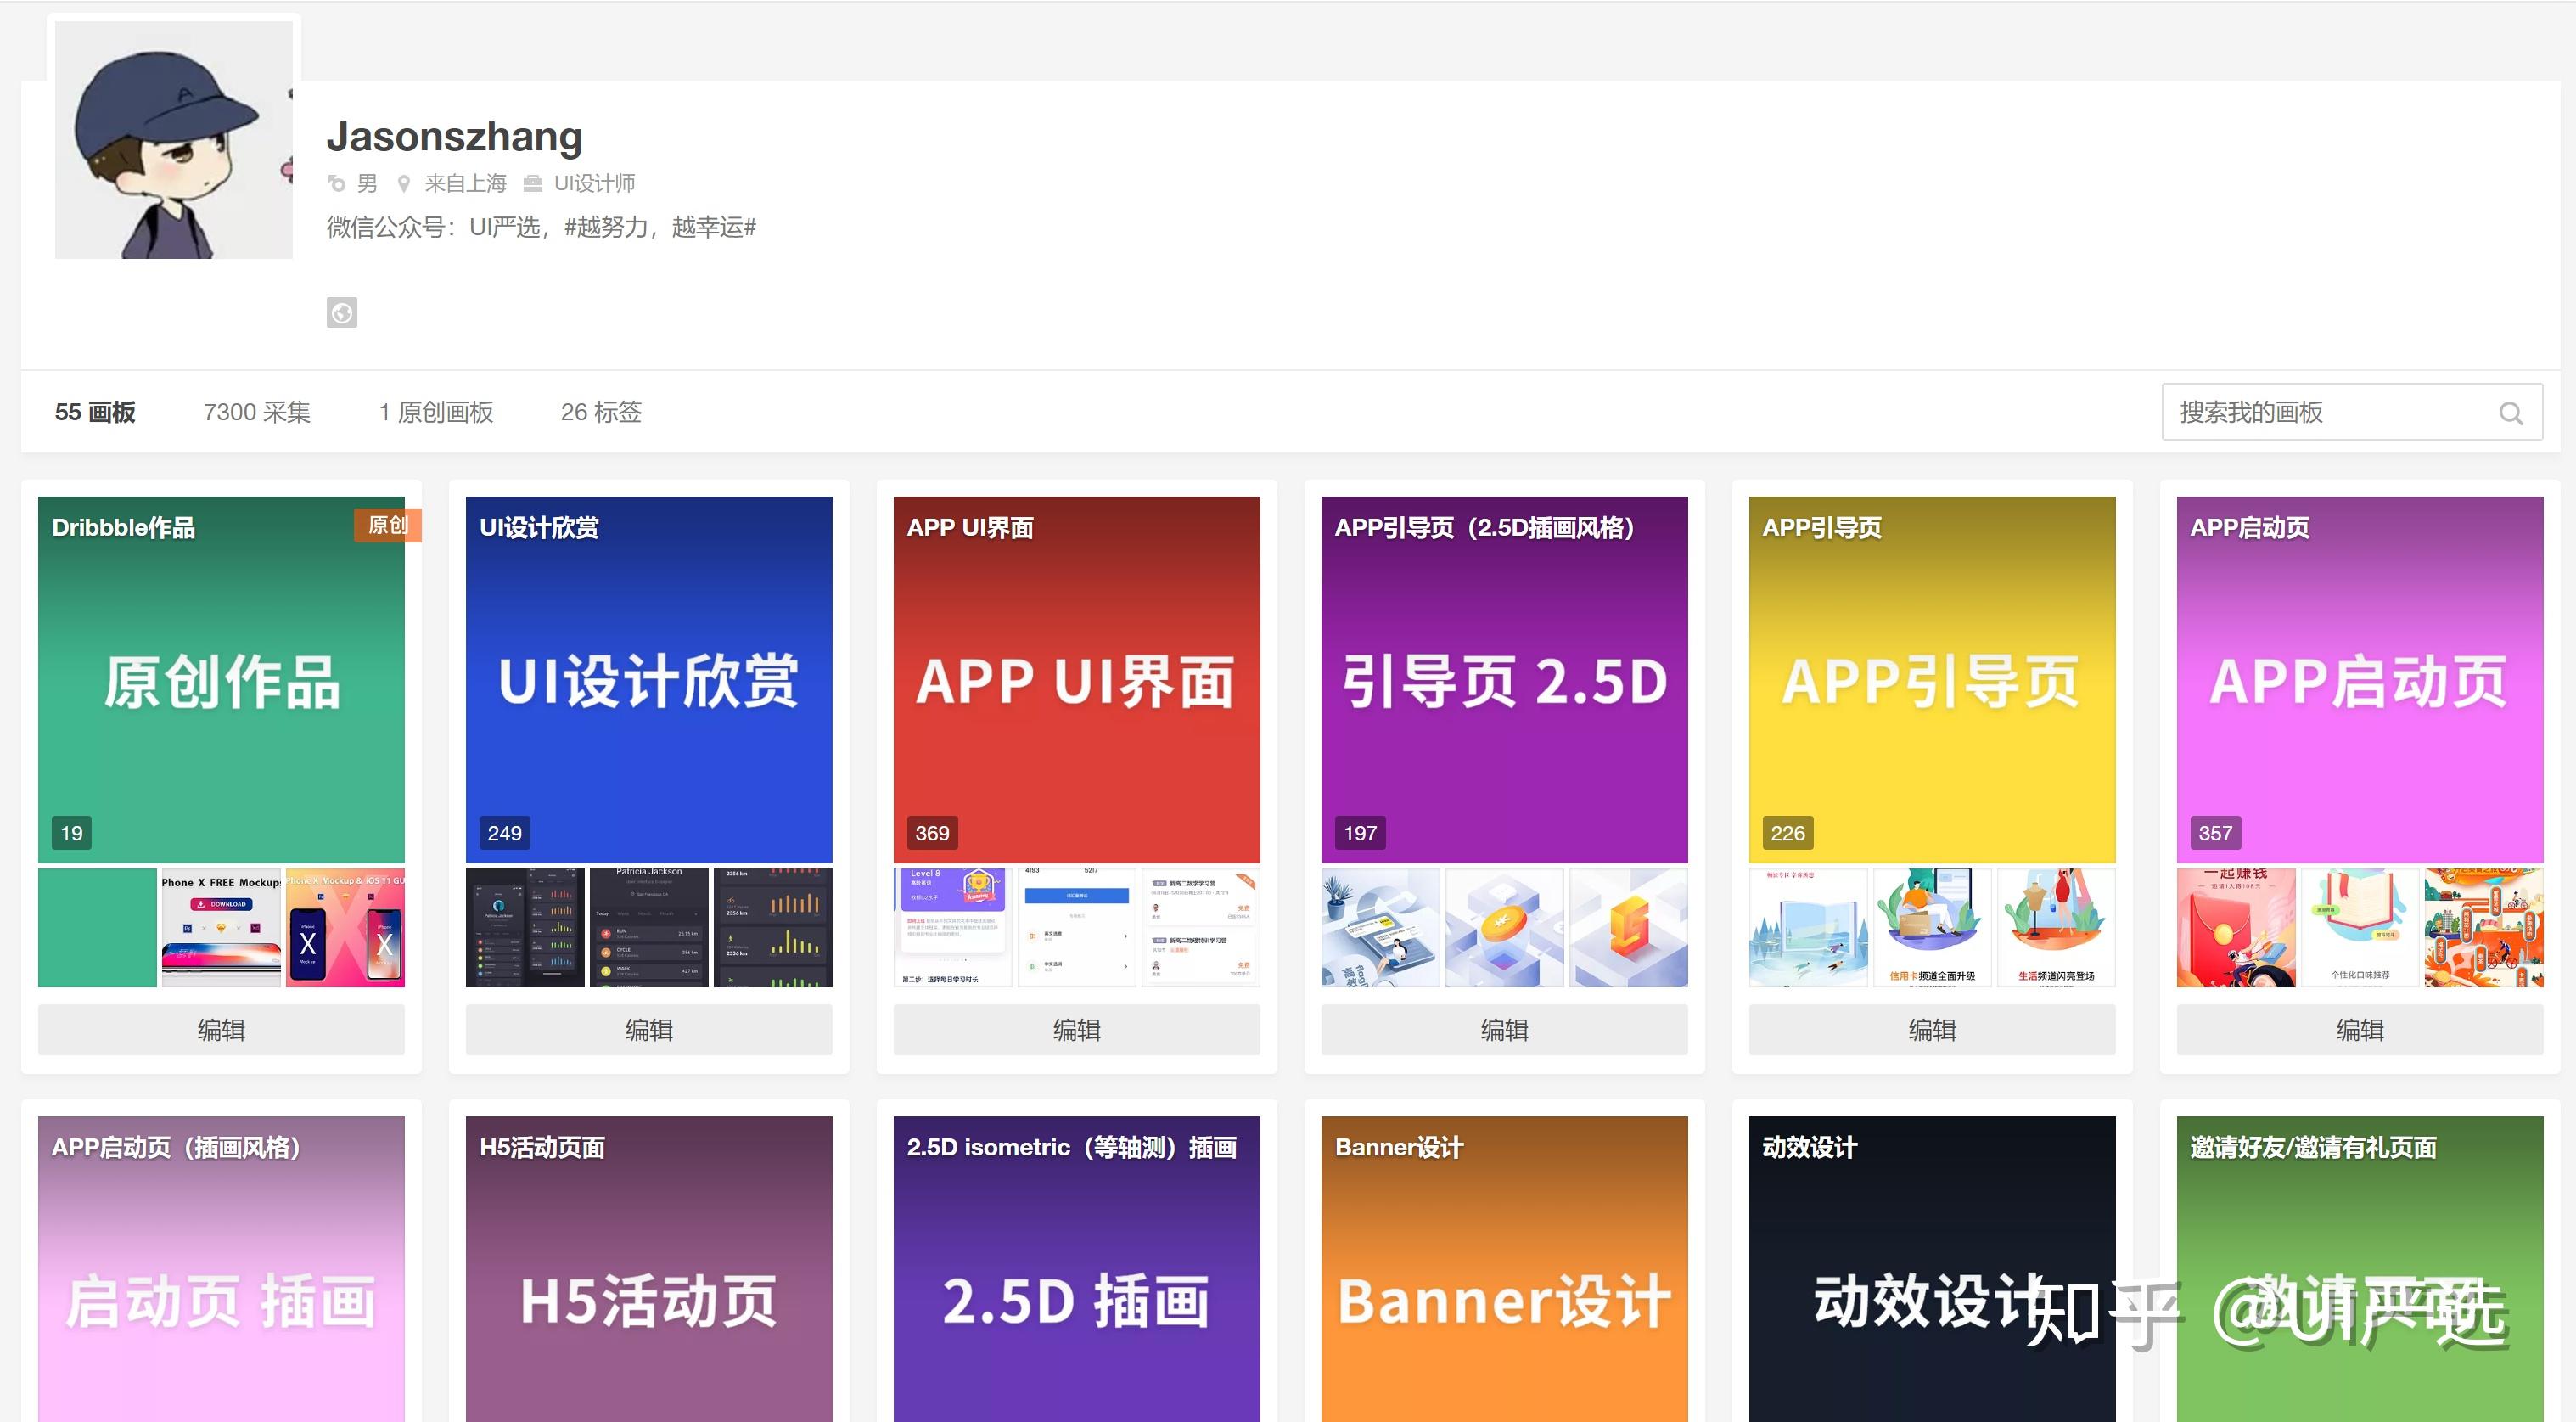Click the Jasonszhang username heading
The width and height of the screenshot is (2576, 1422).
coord(454,137)
